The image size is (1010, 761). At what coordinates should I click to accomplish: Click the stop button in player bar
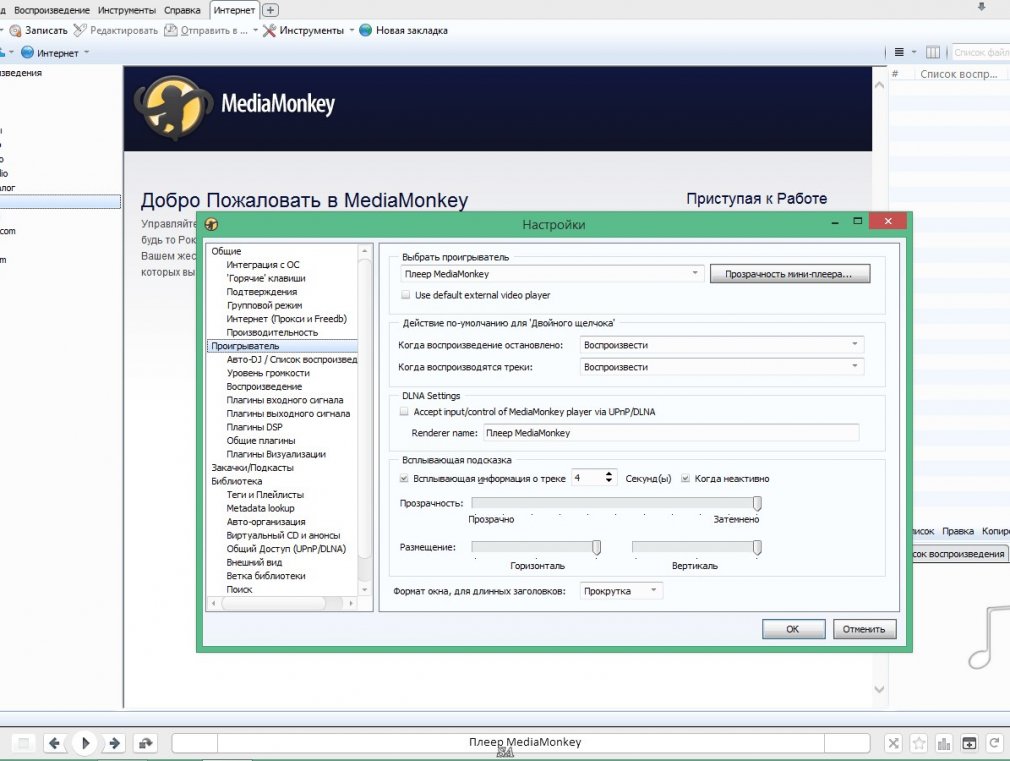23,743
